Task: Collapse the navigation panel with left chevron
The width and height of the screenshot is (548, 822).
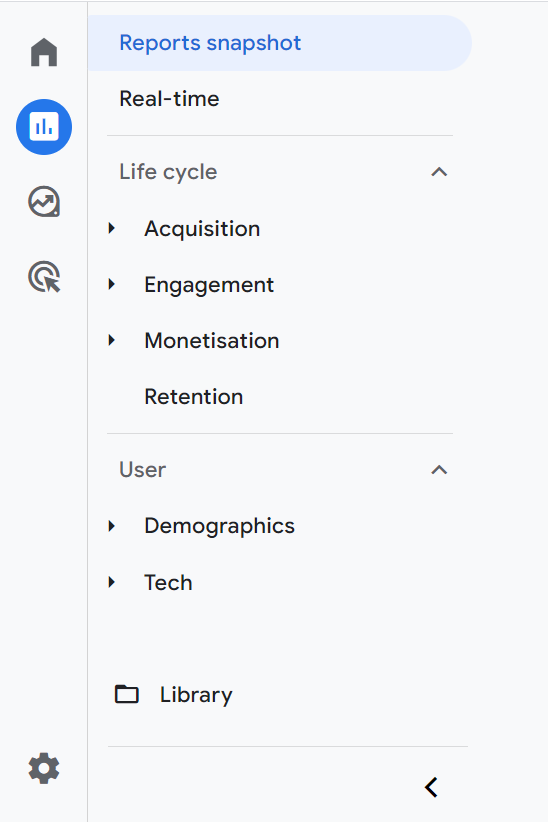Action: 431,787
